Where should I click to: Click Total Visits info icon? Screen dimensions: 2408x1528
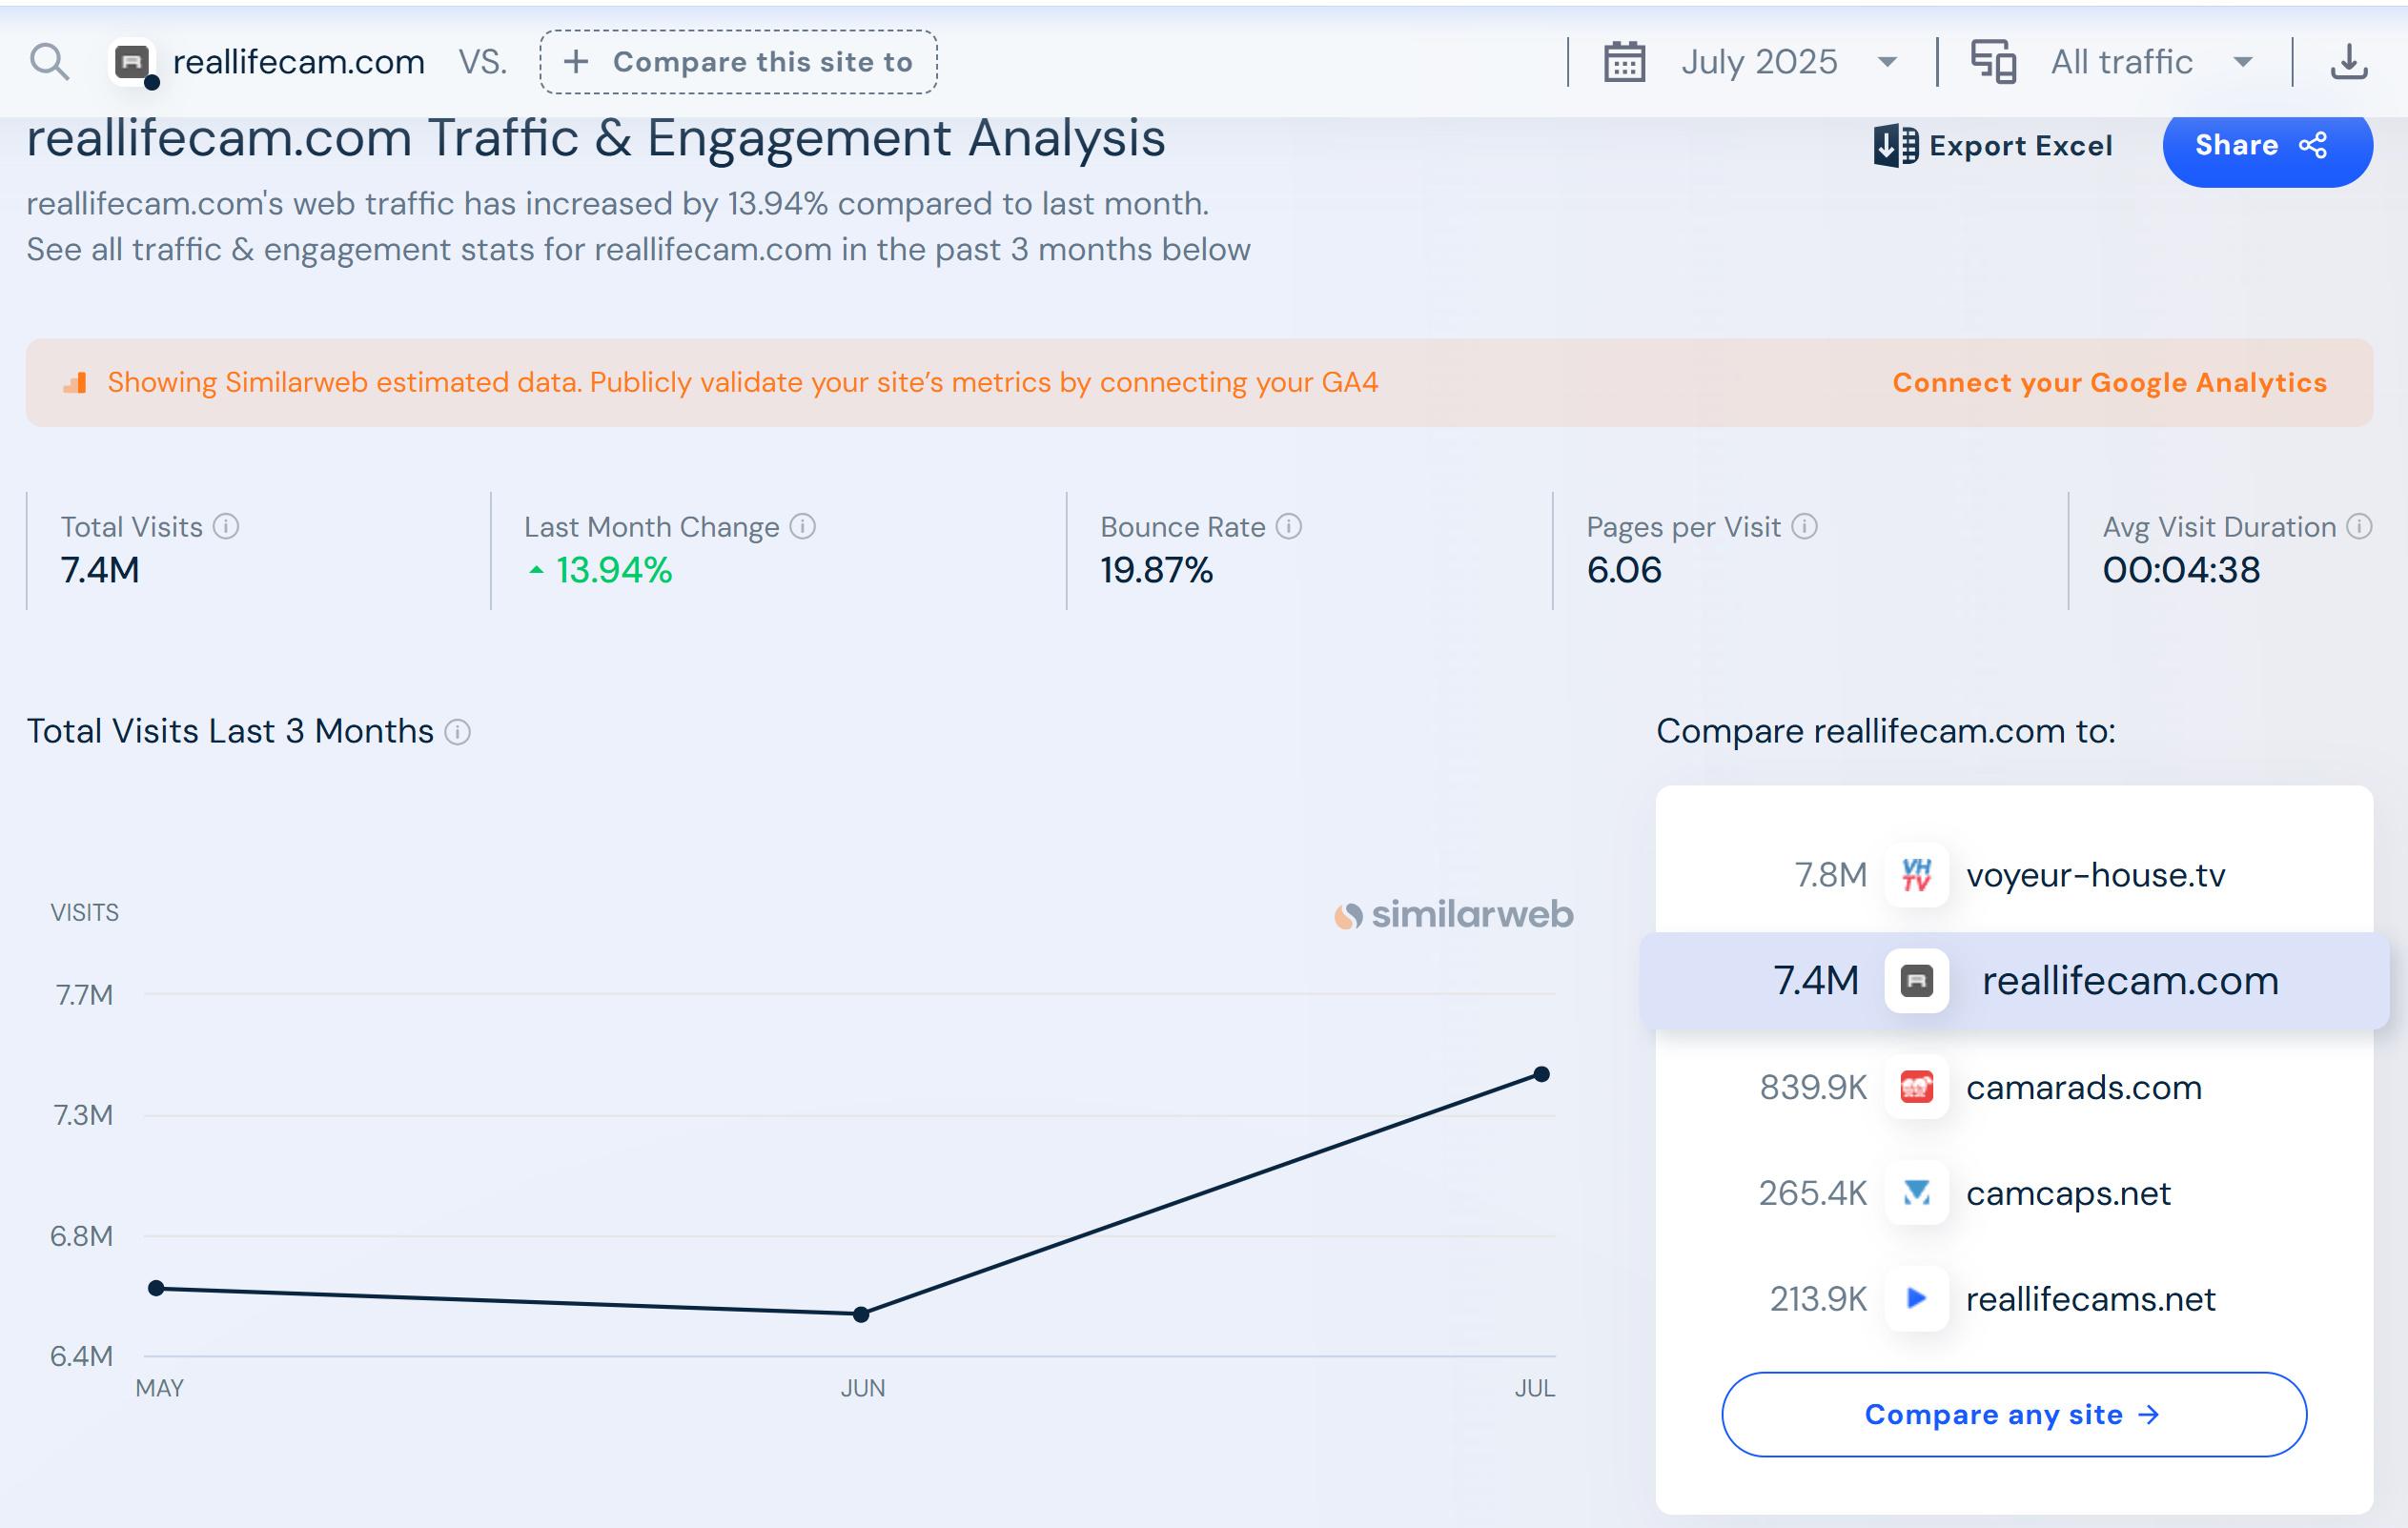click(x=227, y=526)
